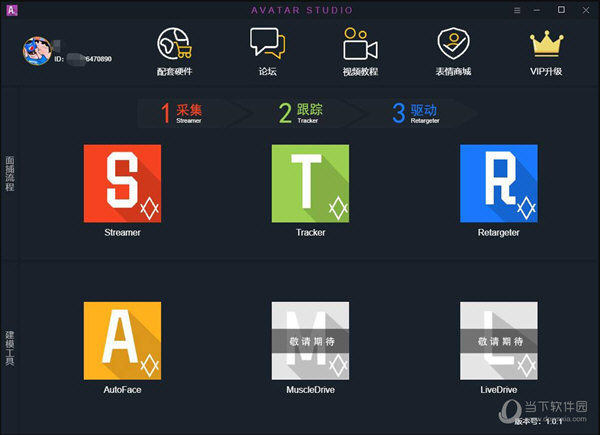Select step 2 跟踪 Tracker
The image size is (600, 435).
click(301, 113)
